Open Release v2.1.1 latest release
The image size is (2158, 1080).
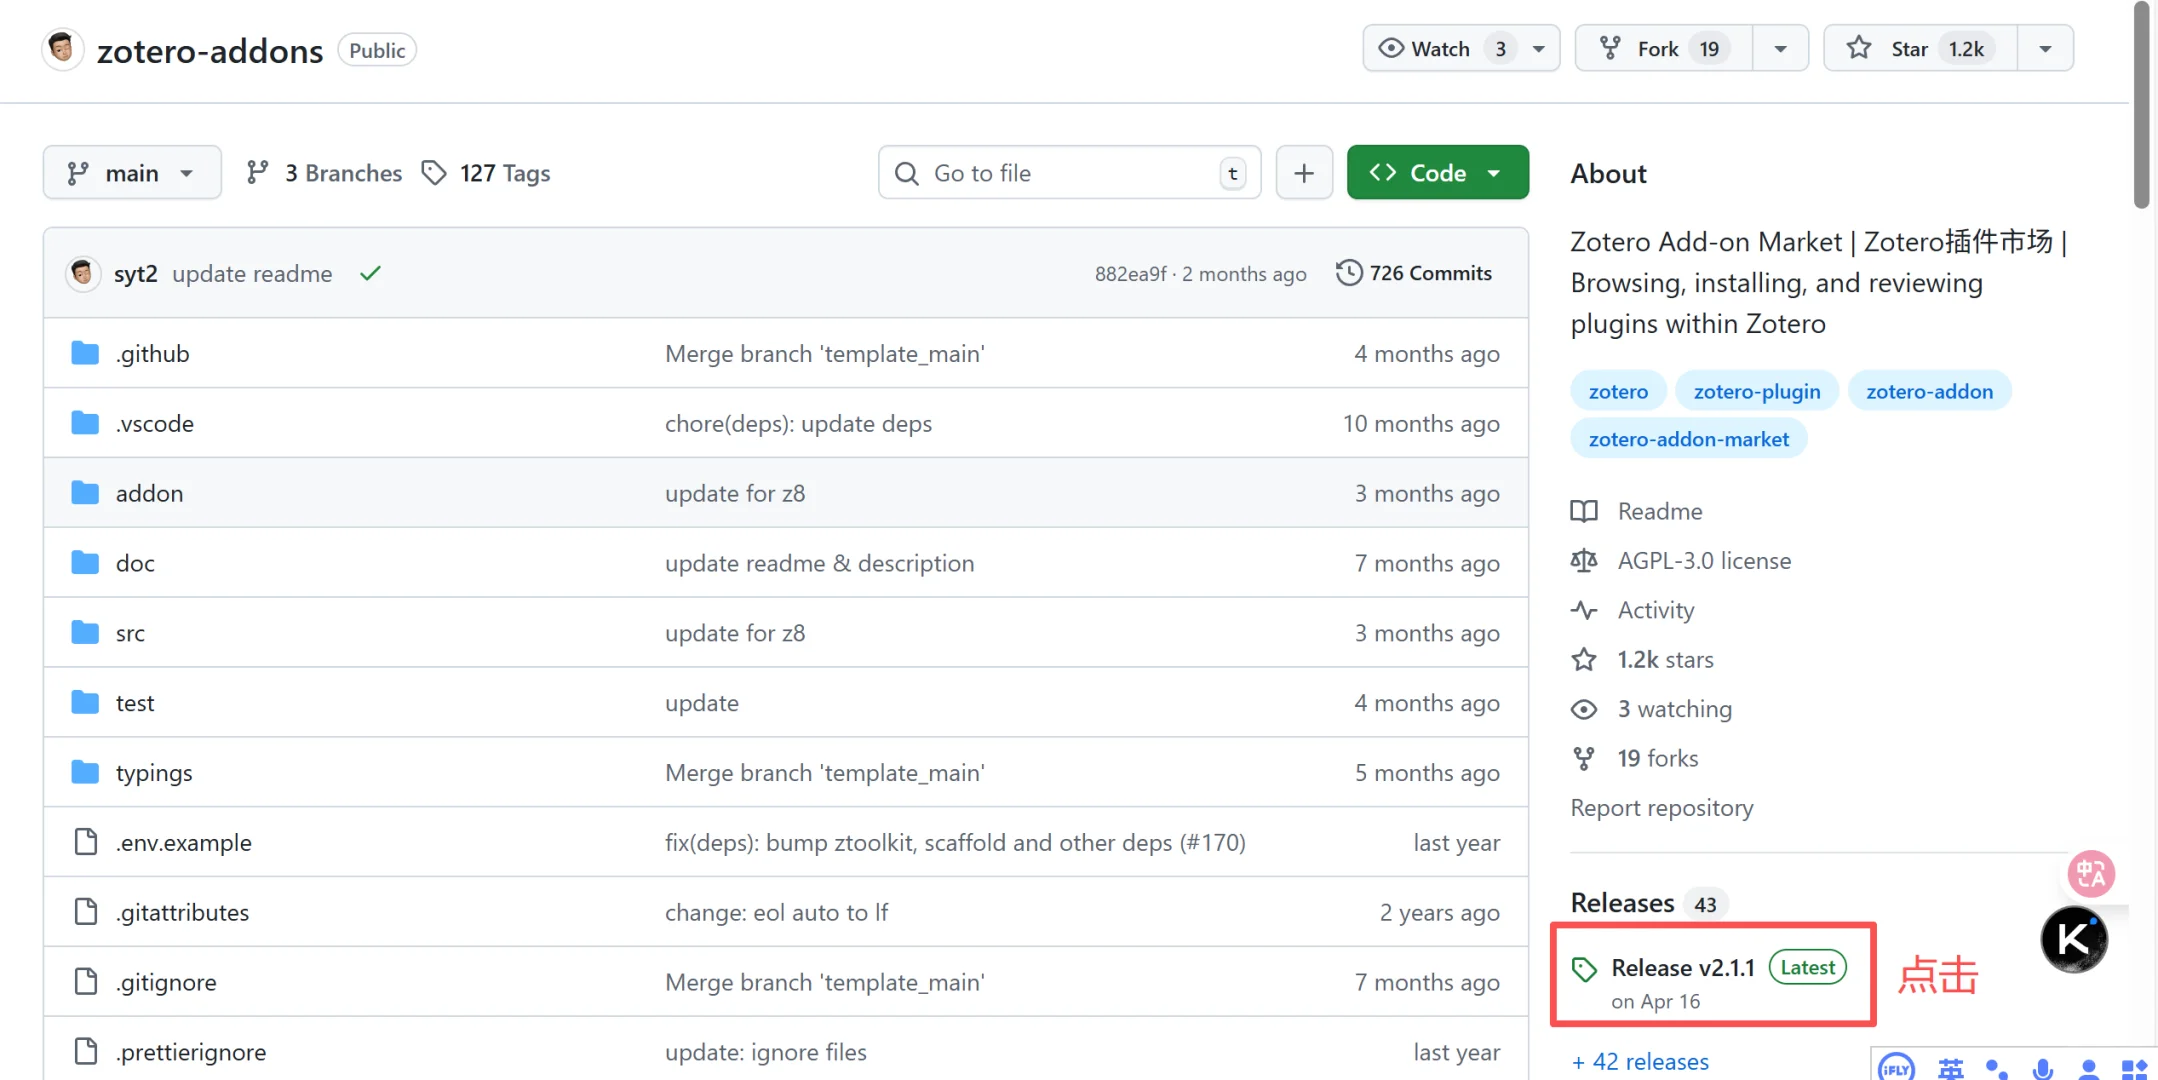(1683, 968)
